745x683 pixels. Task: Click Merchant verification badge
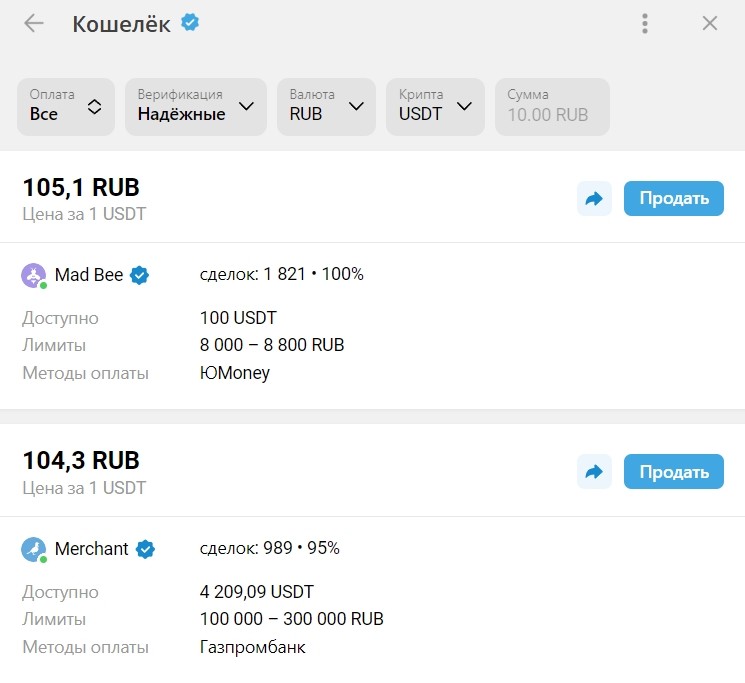pos(145,549)
